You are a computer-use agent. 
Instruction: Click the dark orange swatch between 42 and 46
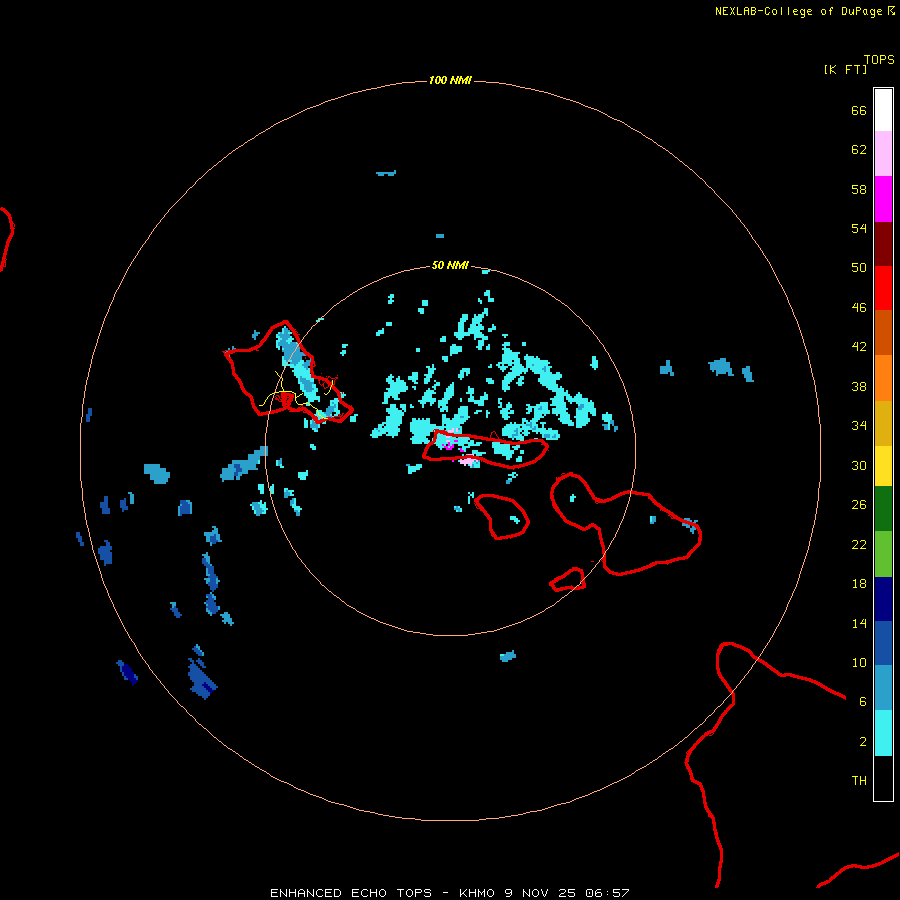coord(883,332)
